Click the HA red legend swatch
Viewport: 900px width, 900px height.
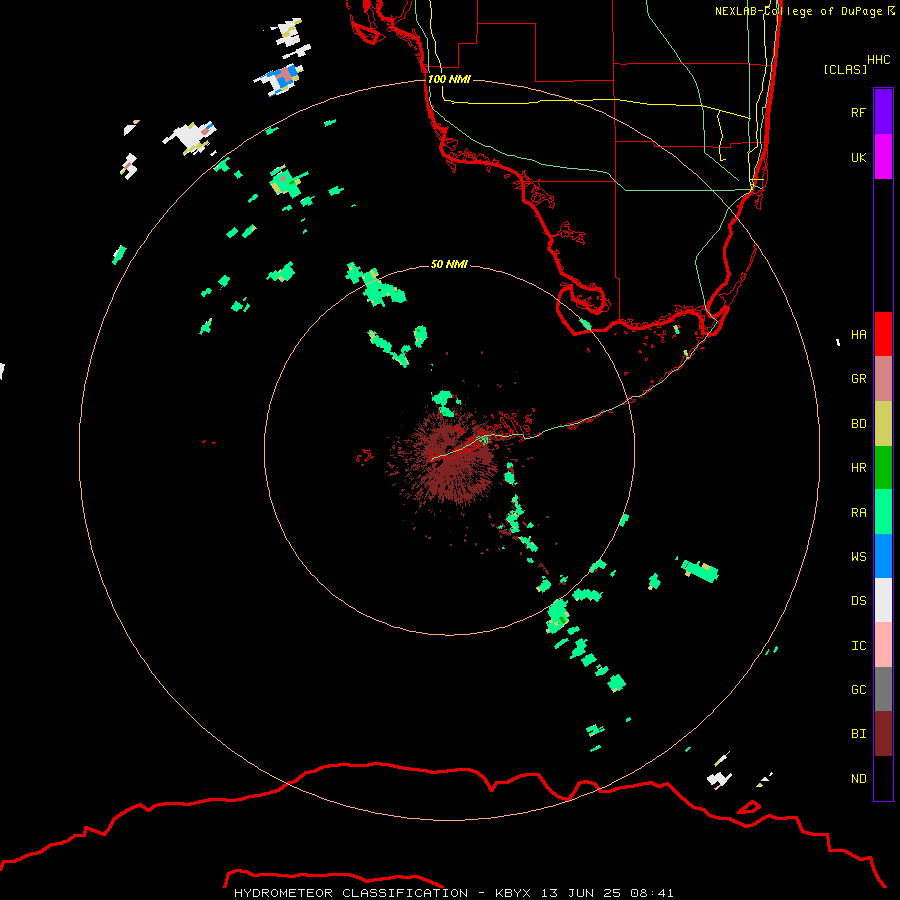(x=883, y=334)
